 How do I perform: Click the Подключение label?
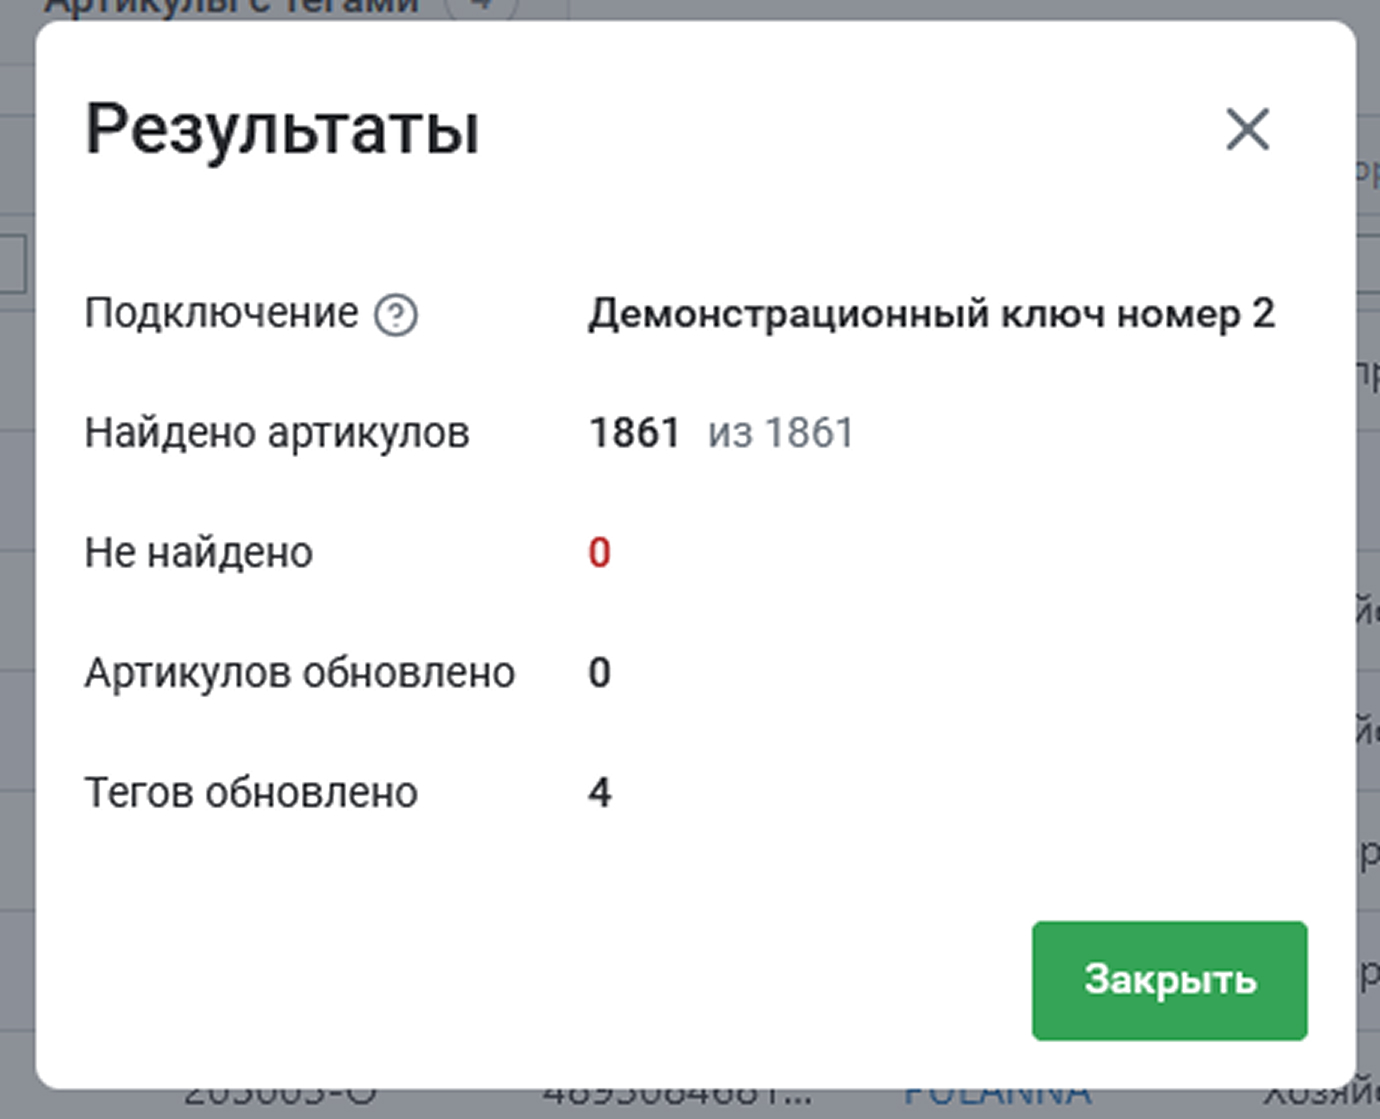pyautogui.click(x=221, y=314)
